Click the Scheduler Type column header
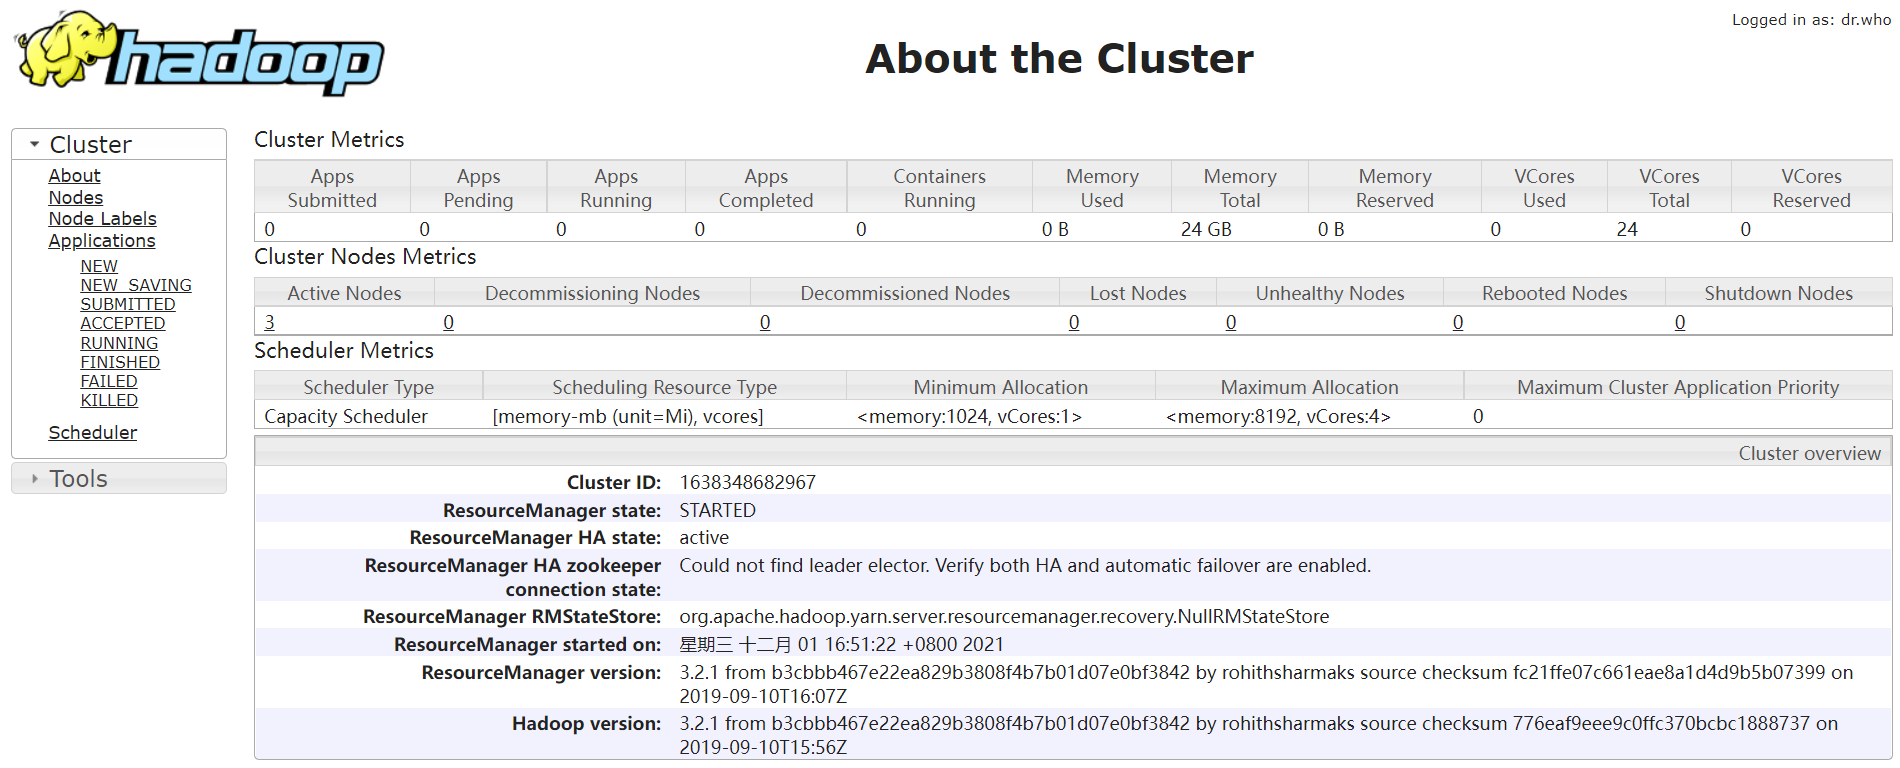 pos(368,387)
